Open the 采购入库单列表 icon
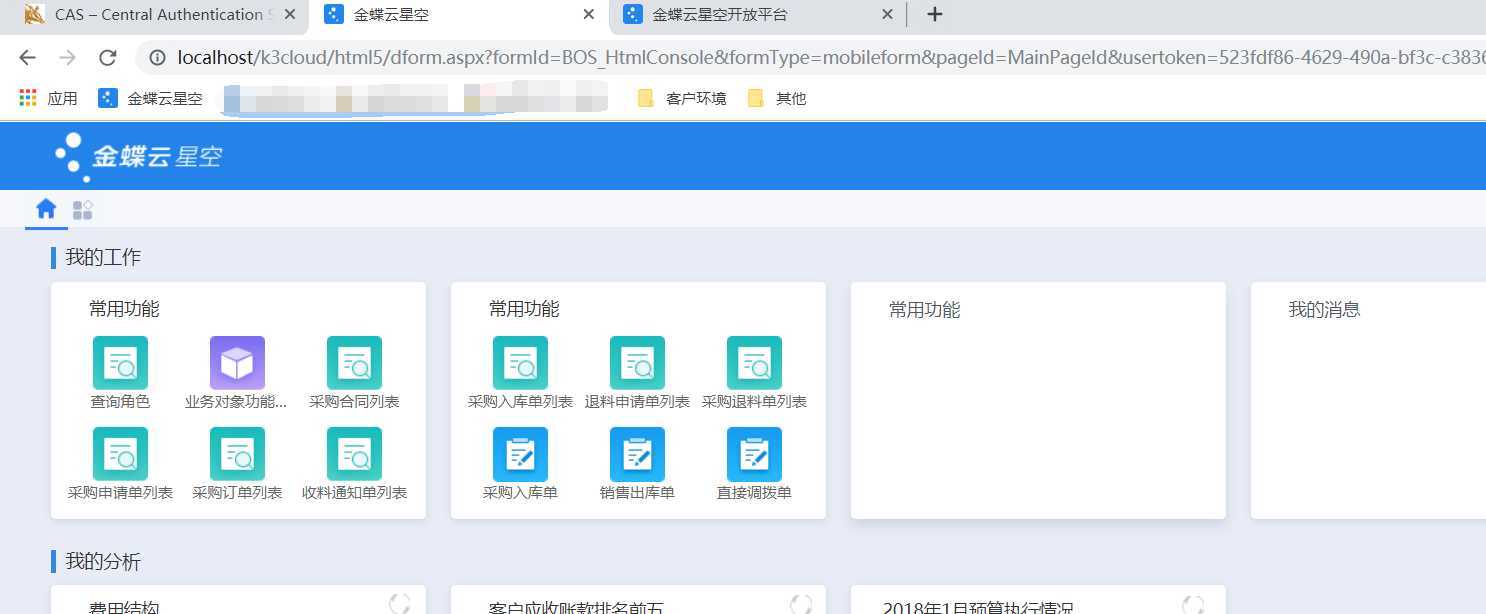 click(x=520, y=362)
